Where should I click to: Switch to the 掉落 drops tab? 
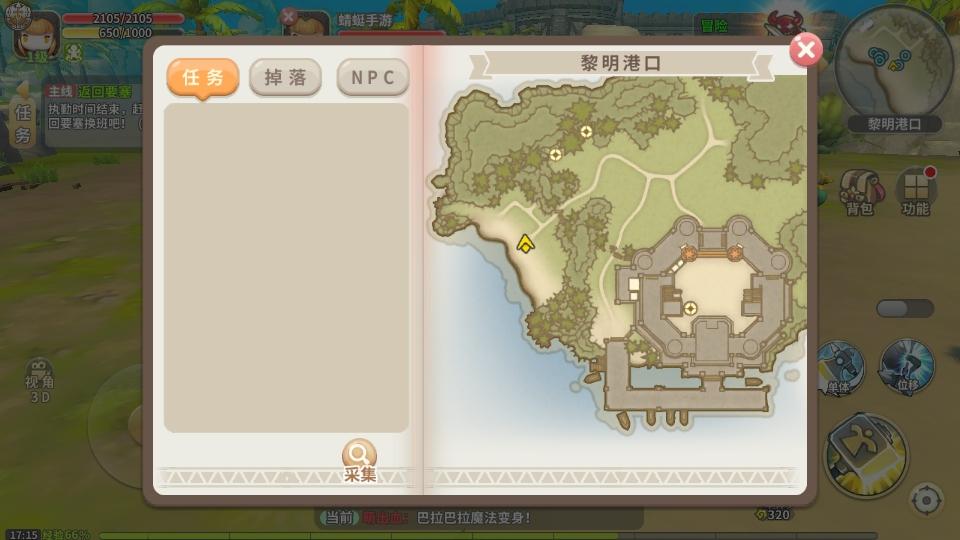coord(285,77)
